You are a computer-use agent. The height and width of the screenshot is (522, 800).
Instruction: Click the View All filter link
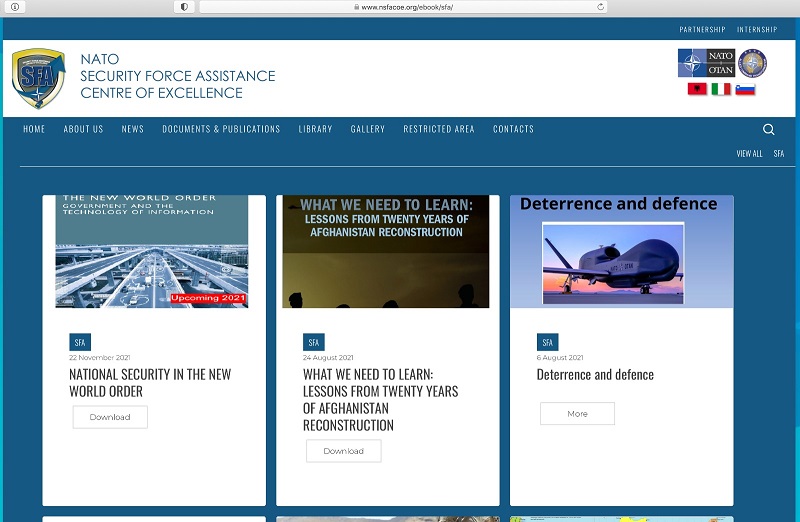pos(749,154)
